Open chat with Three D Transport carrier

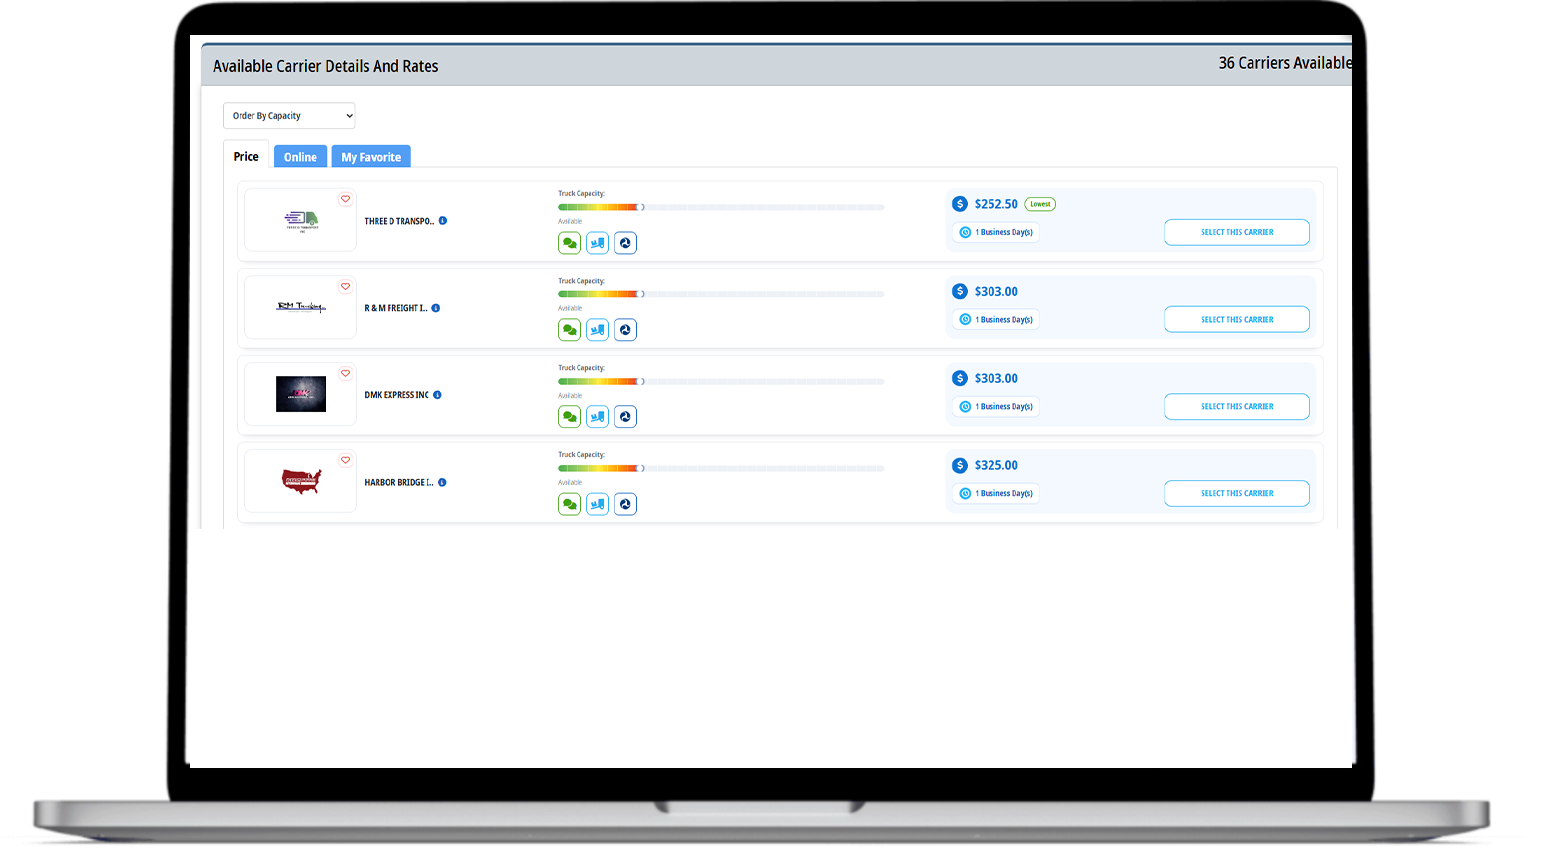click(569, 243)
